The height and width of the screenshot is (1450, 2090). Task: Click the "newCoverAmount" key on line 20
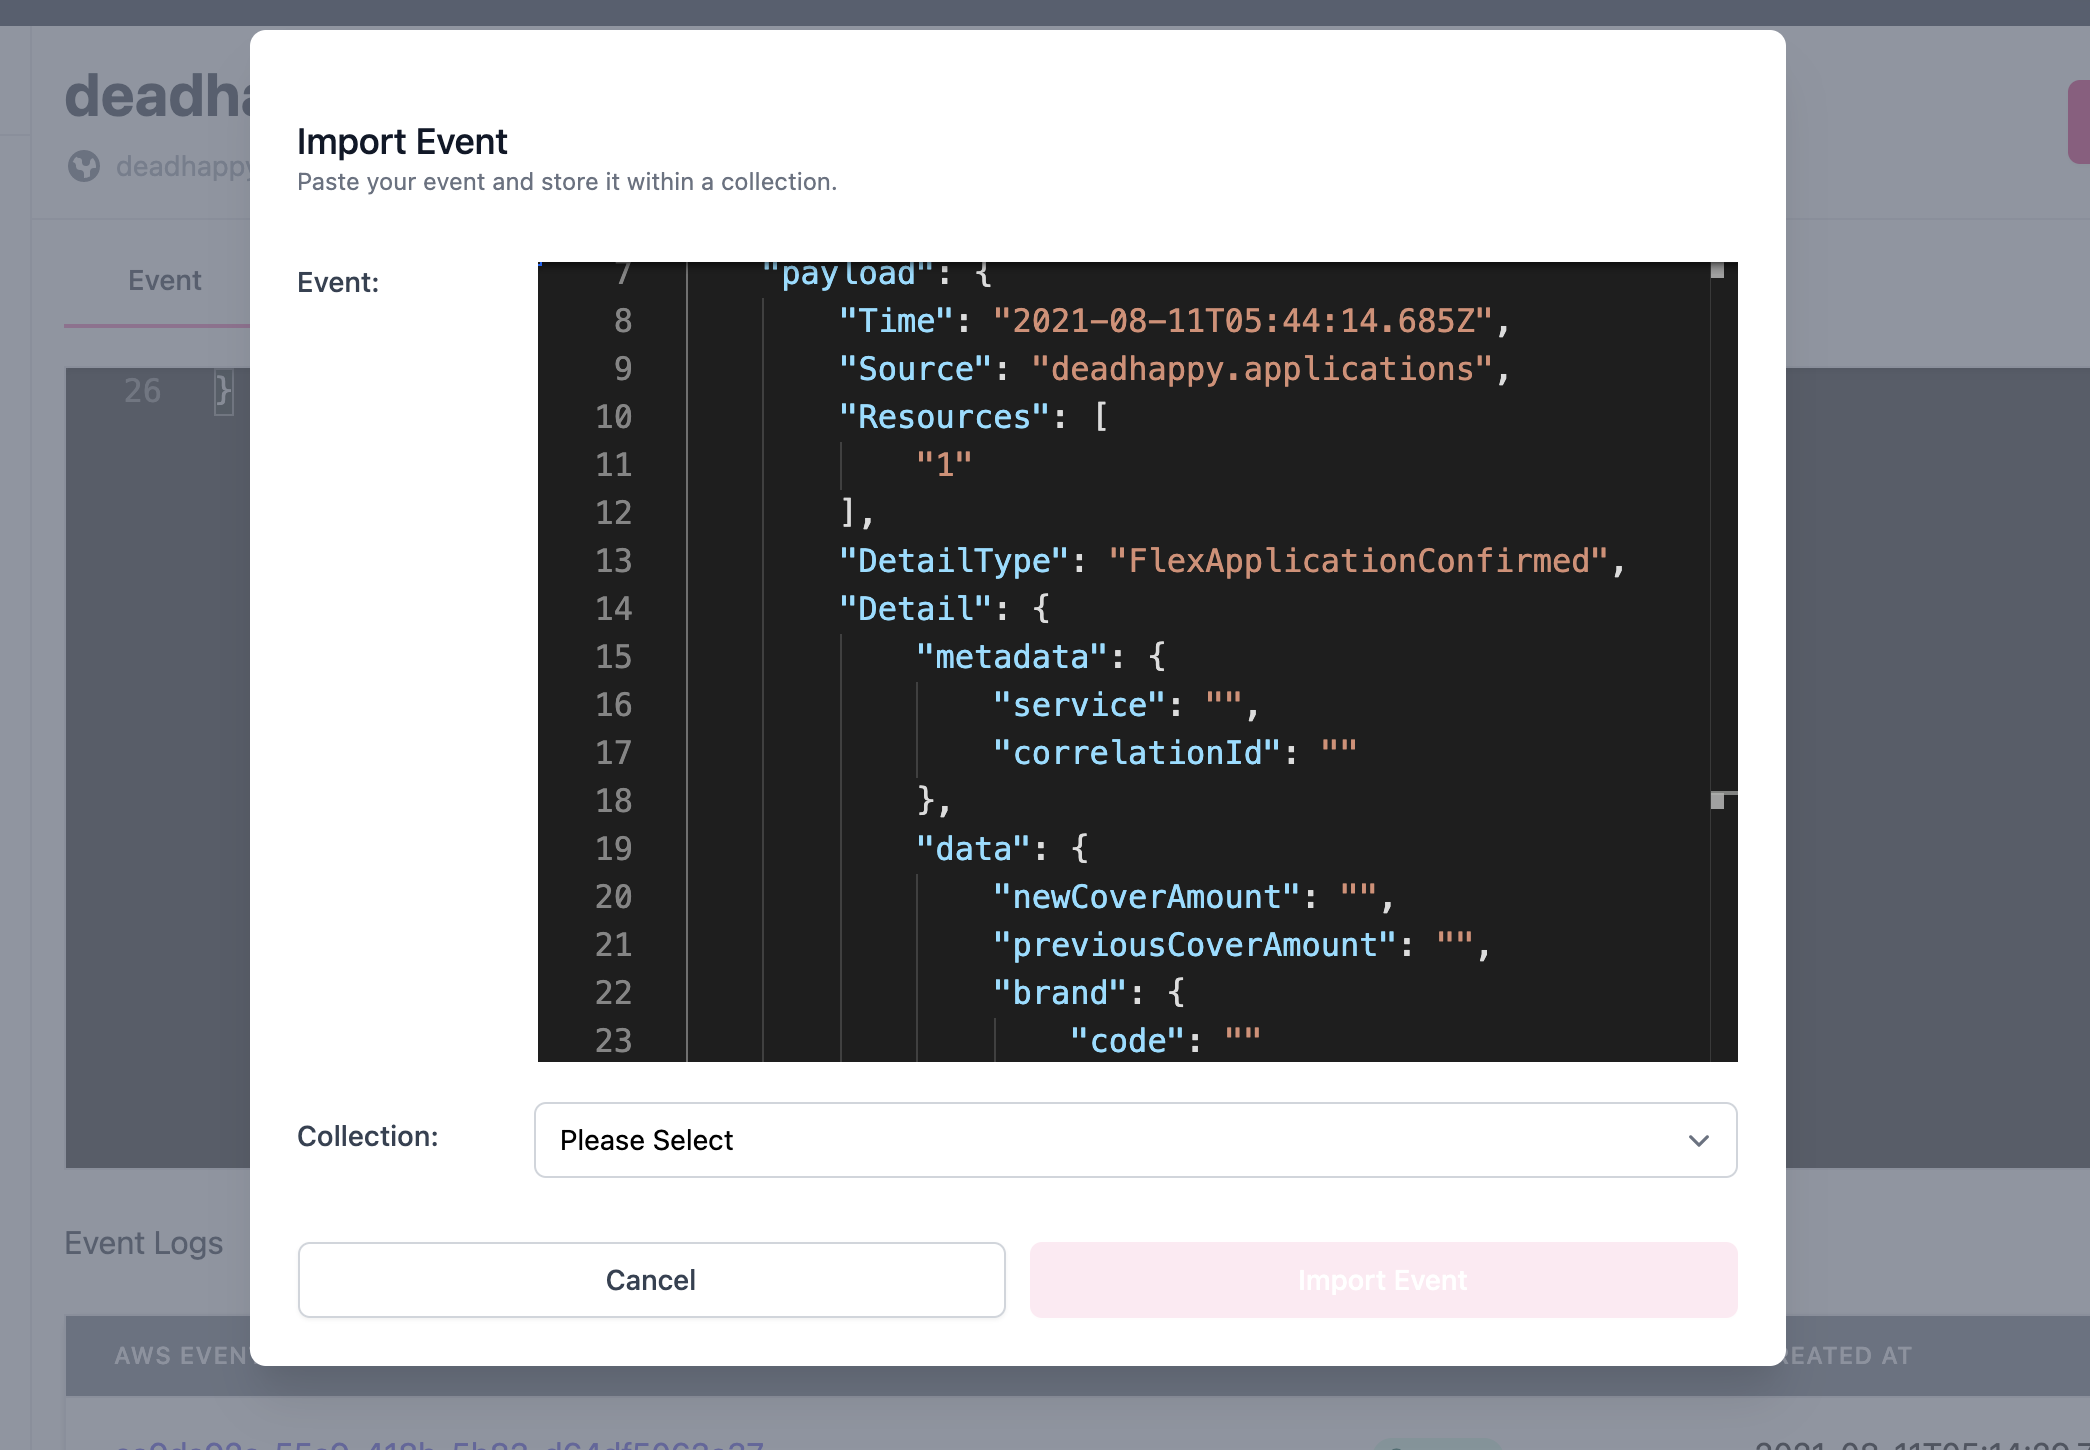[x=1146, y=897]
